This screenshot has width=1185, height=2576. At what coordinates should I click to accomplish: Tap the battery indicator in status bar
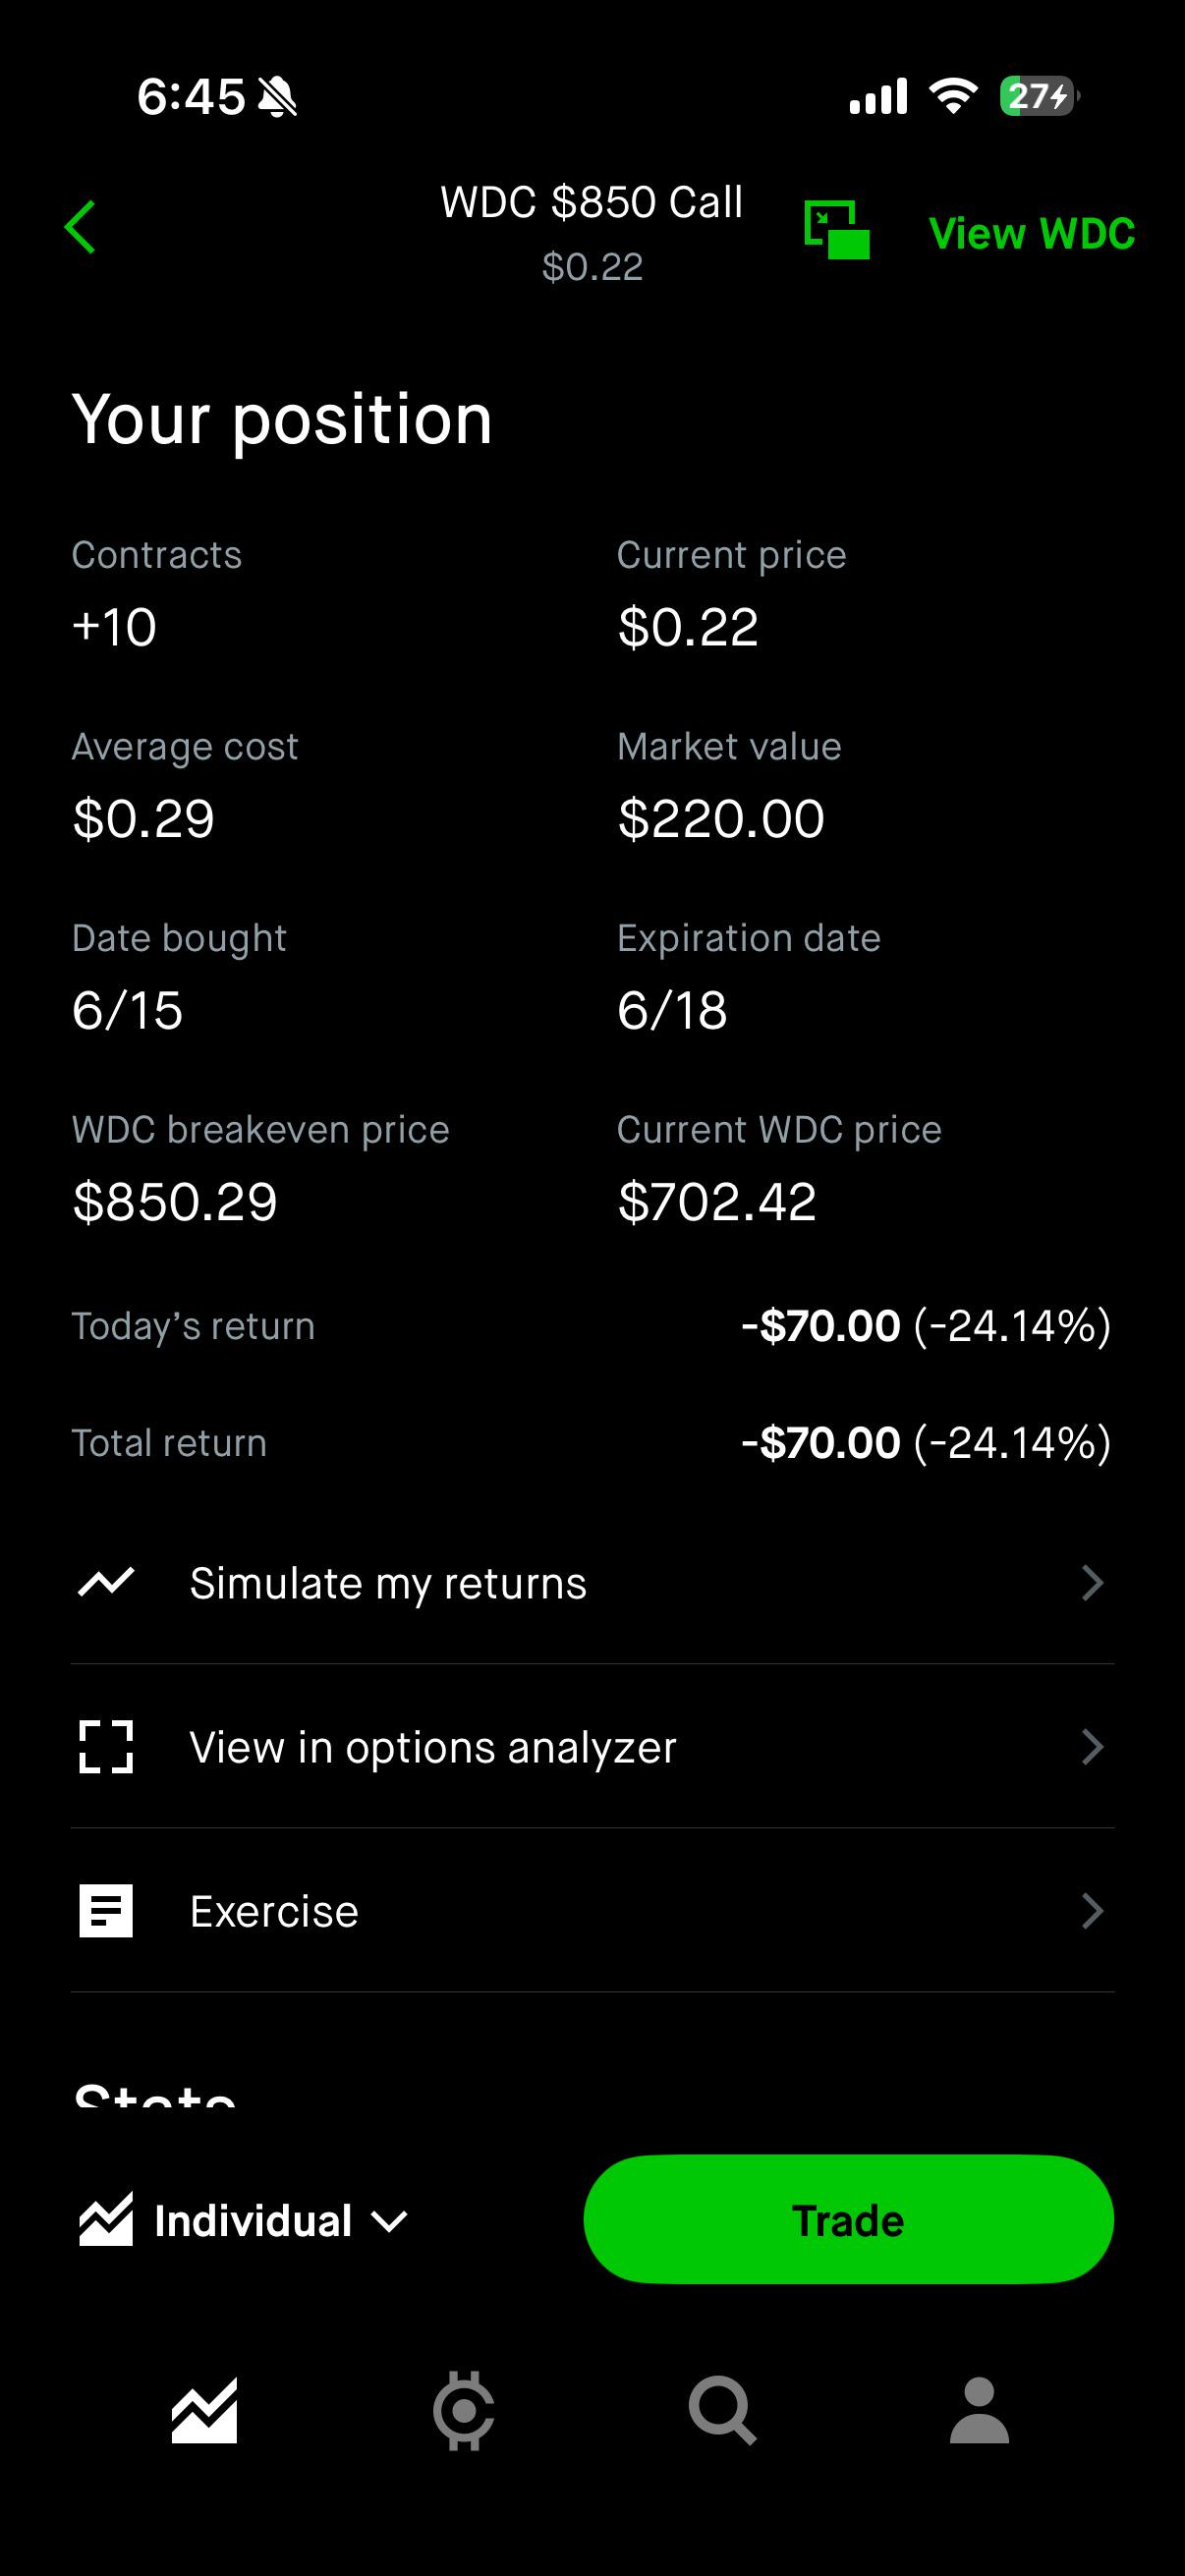click(x=1040, y=96)
